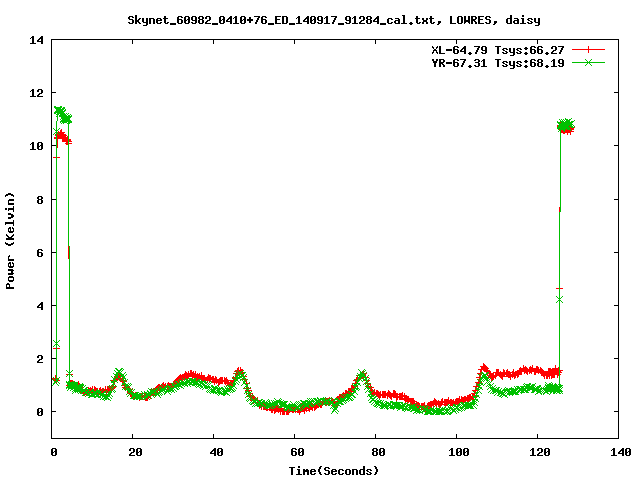Click the 4 tick label on y-axis
This screenshot has height=480, width=640.
click(x=40, y=305)
